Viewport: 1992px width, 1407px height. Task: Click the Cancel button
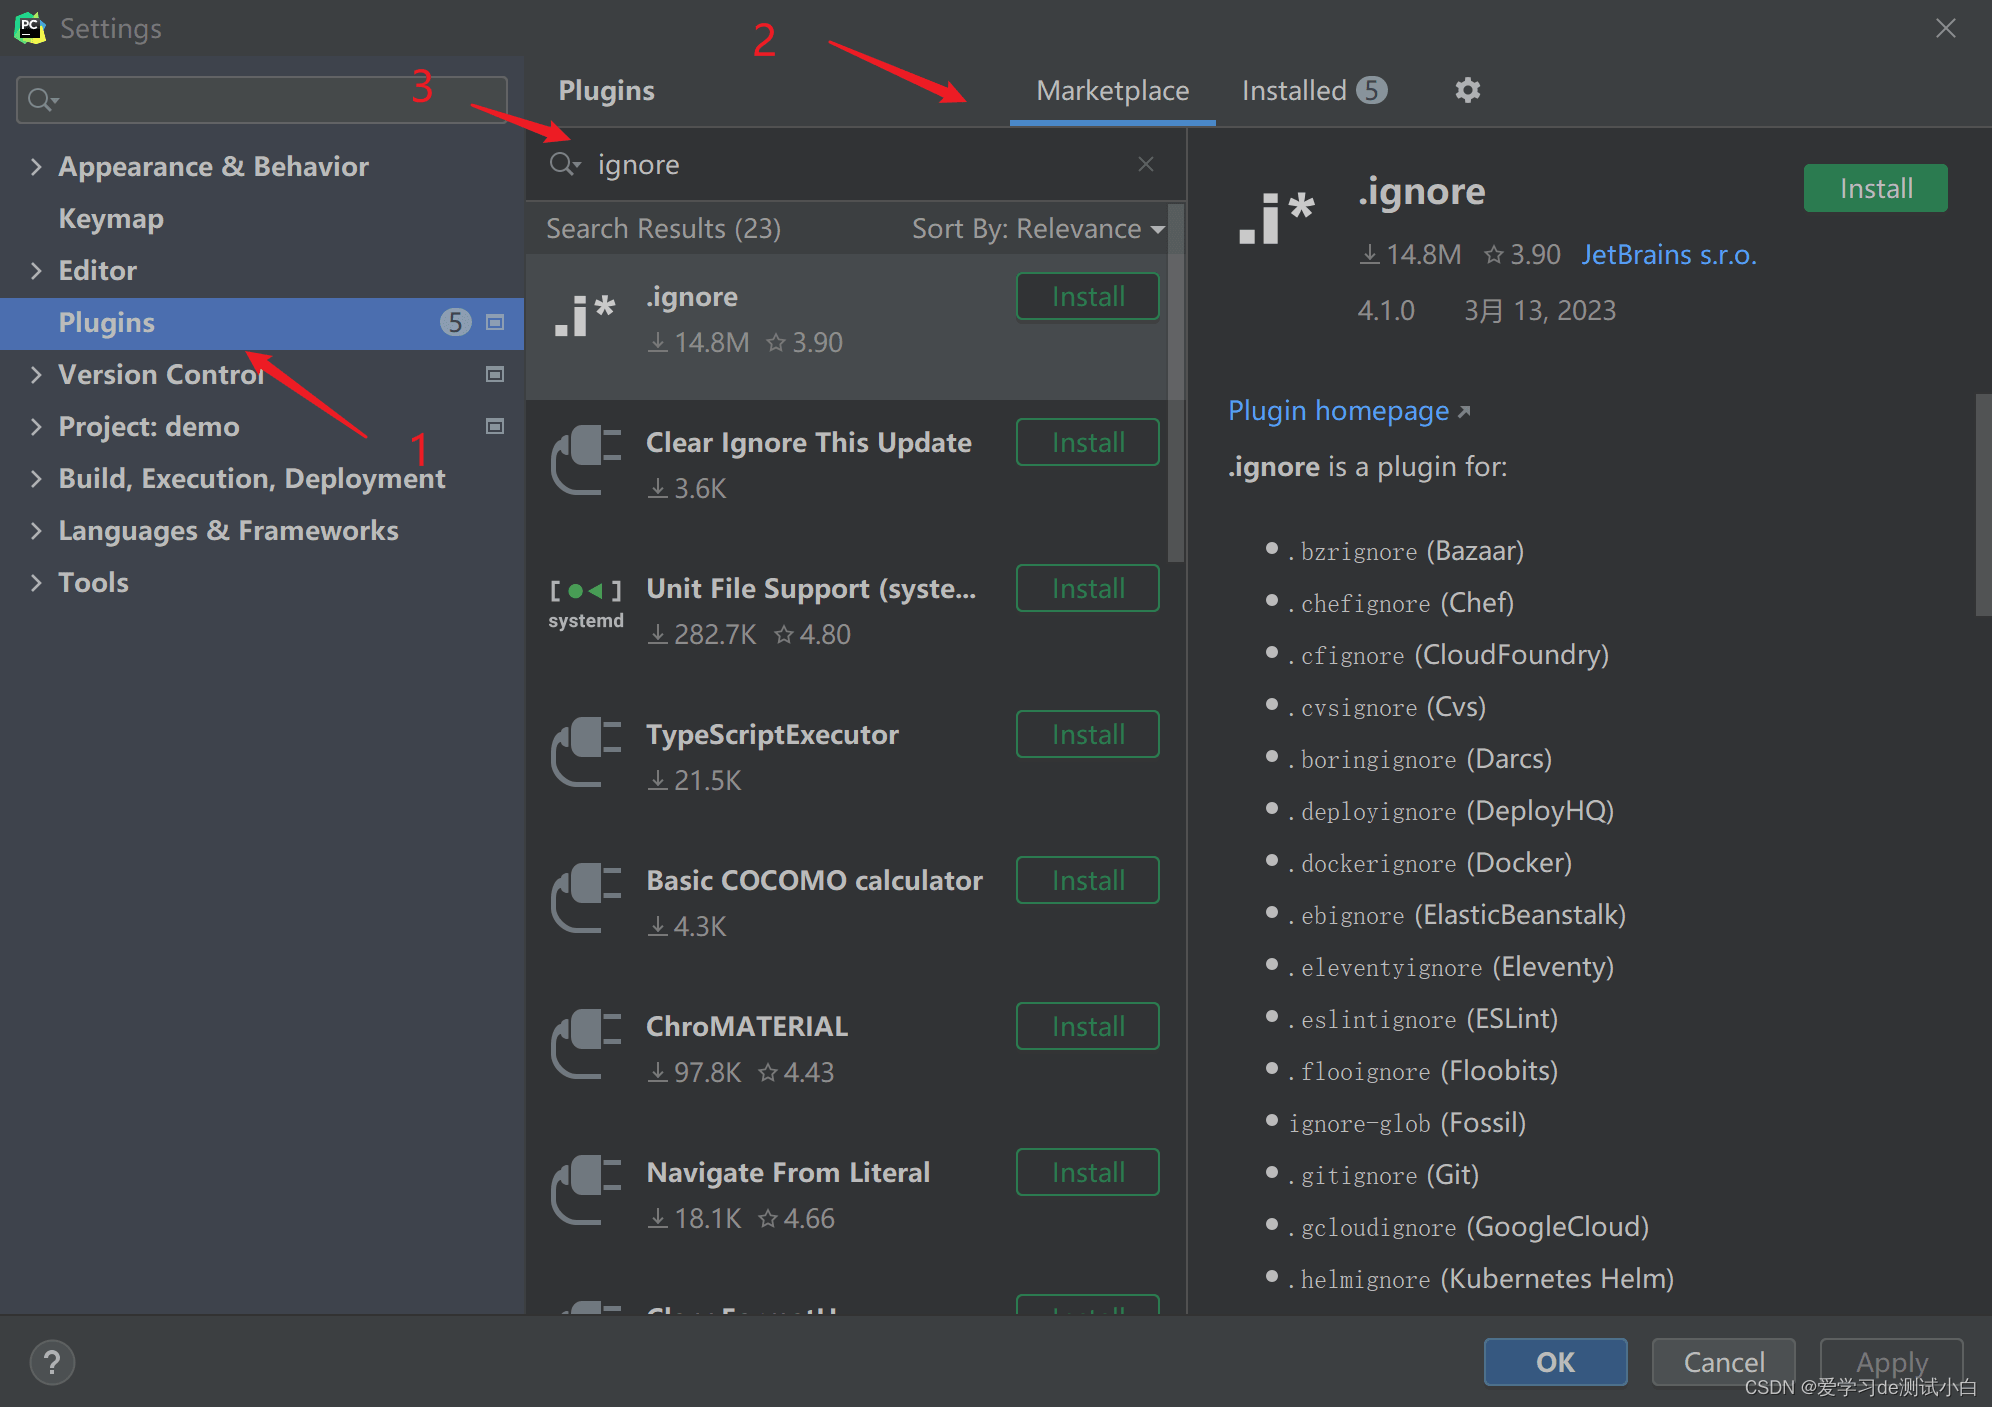[1723, 1362]
